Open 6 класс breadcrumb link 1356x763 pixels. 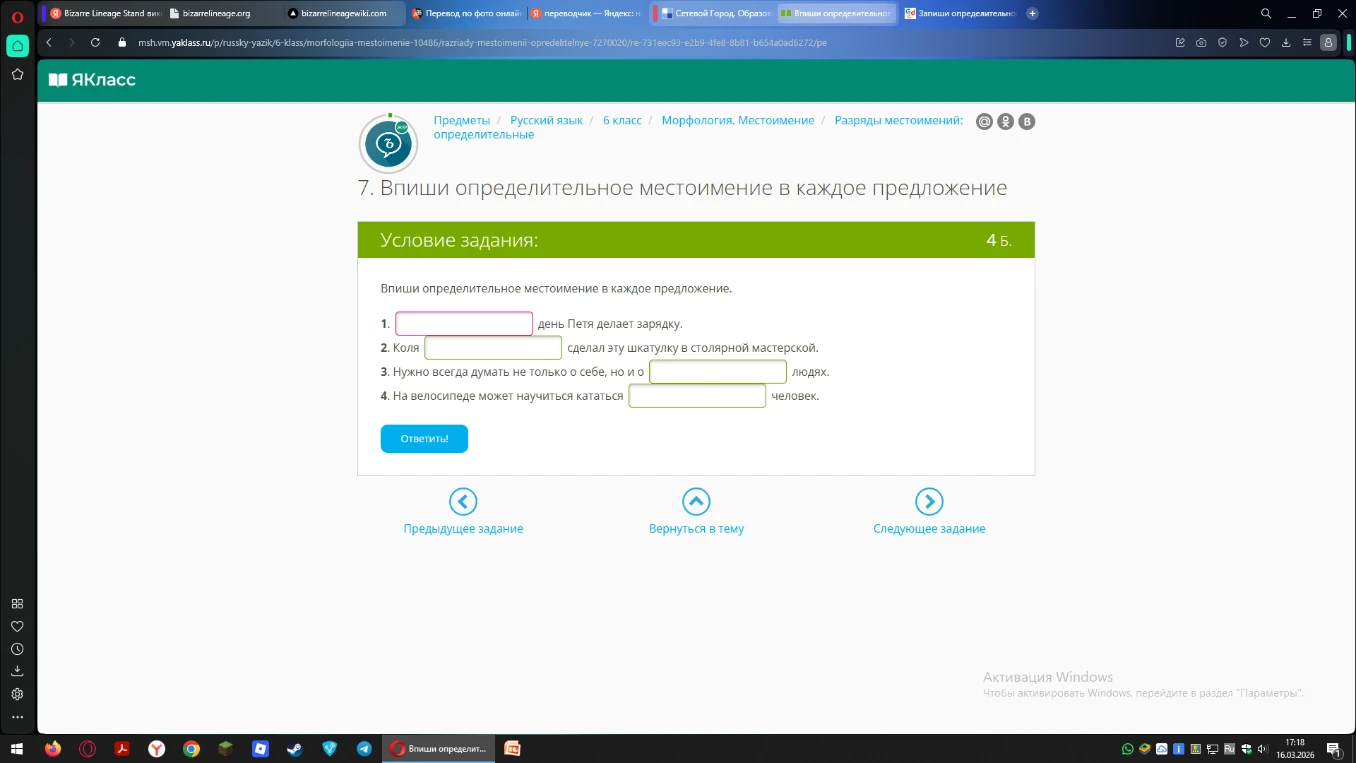[622, 120]
